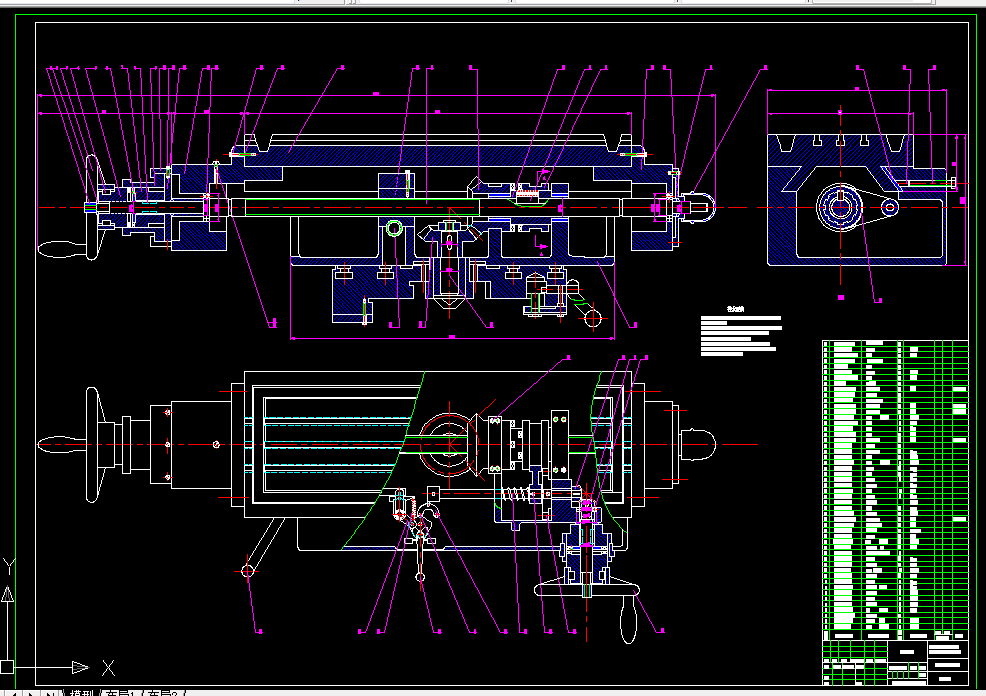Select the technical notes text block
The height and width of the screenshot is (696, 986).
(x=741, y=331)
